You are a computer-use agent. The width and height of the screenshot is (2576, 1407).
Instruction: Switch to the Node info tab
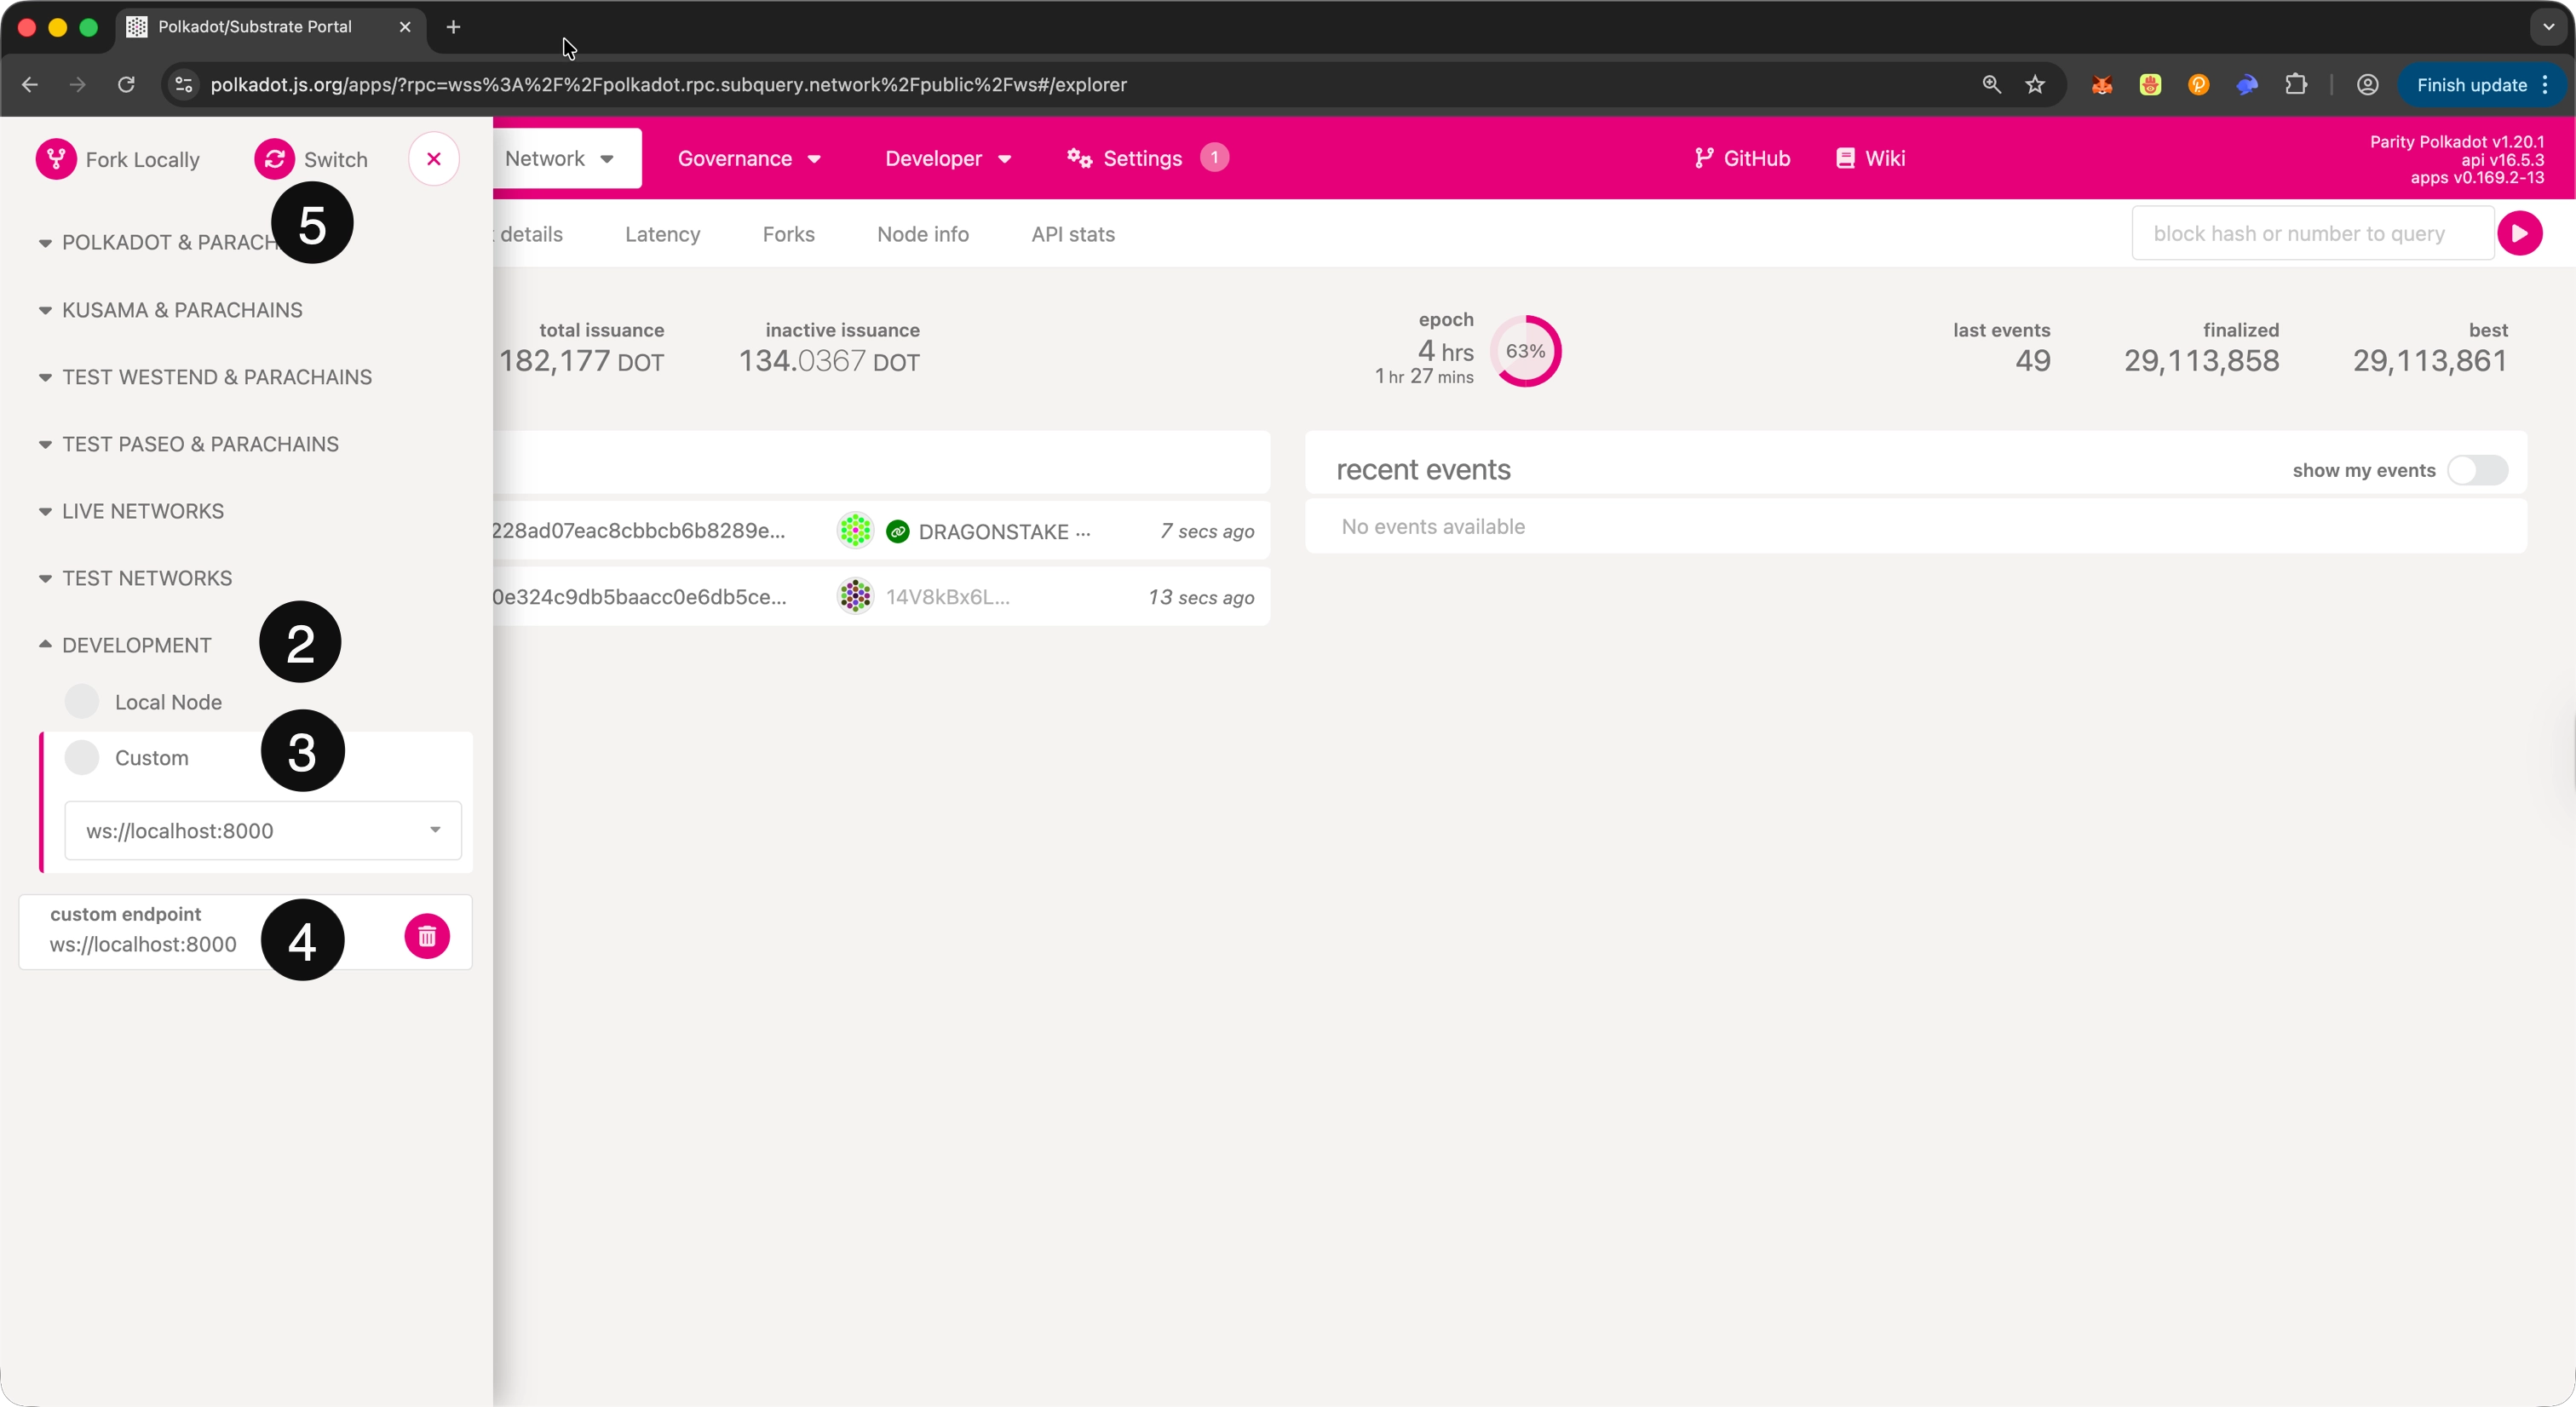tap(922, 234)
